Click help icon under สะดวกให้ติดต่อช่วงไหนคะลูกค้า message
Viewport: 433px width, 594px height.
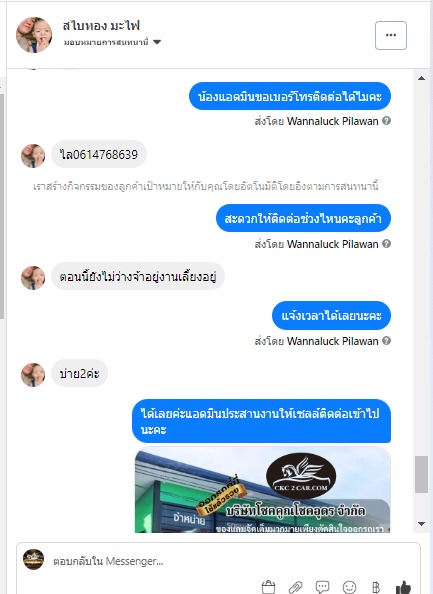click(x=386, y=244)
